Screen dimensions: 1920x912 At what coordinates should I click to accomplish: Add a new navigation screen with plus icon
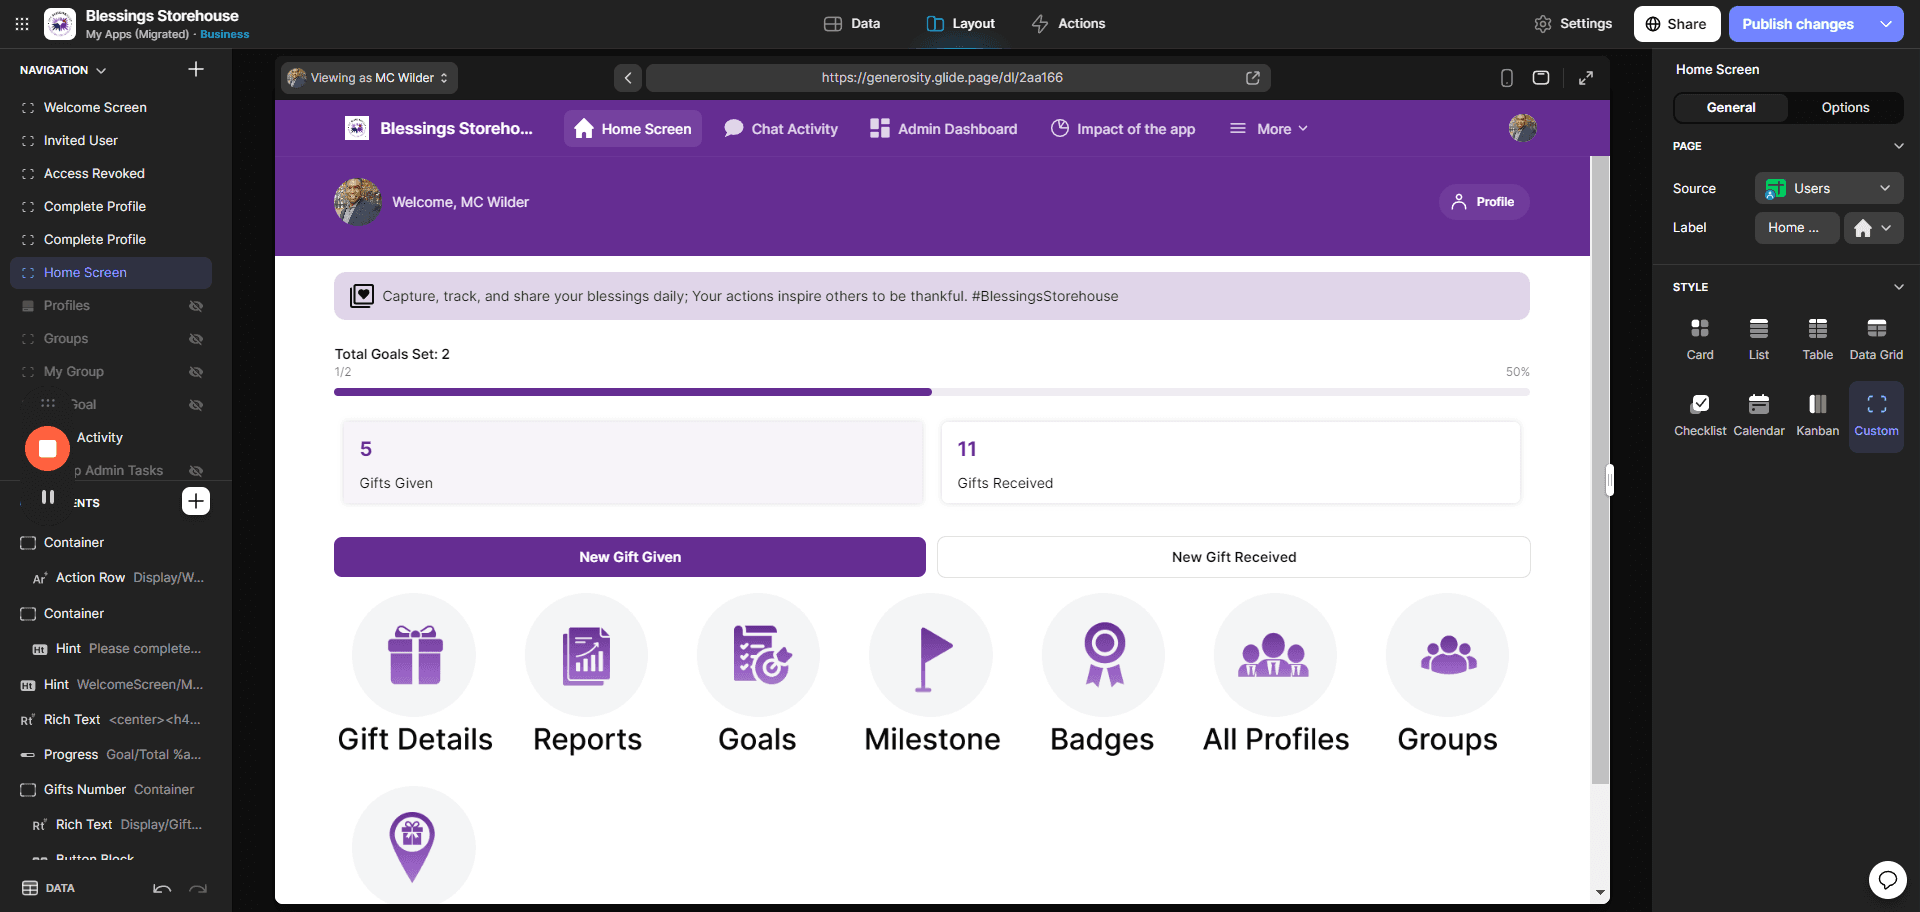coord(196,69)
